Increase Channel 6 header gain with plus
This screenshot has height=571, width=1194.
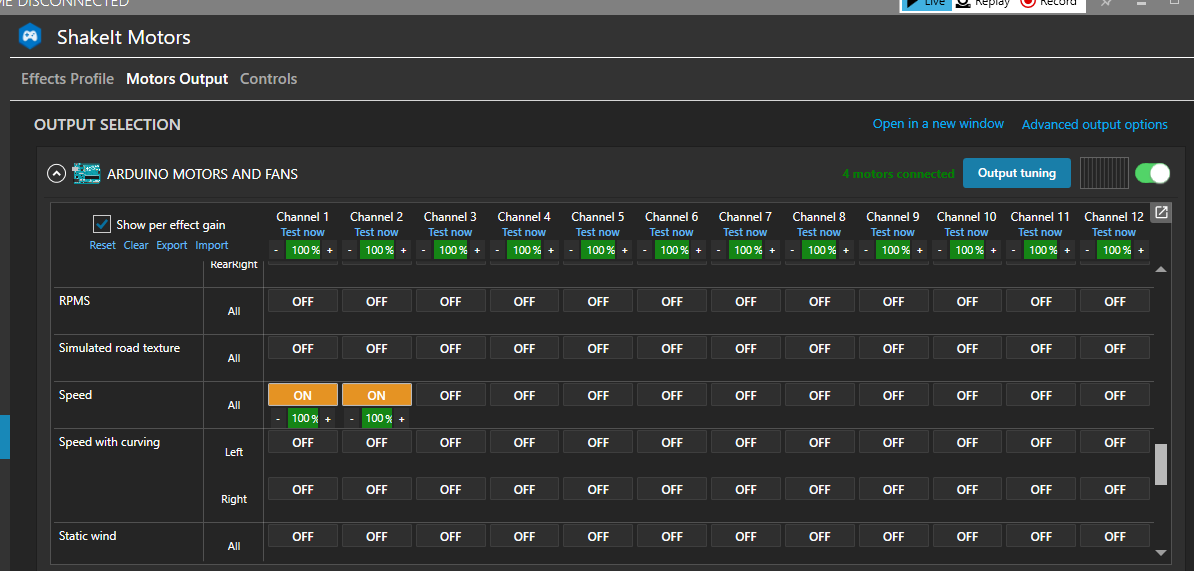coord(699,250)
